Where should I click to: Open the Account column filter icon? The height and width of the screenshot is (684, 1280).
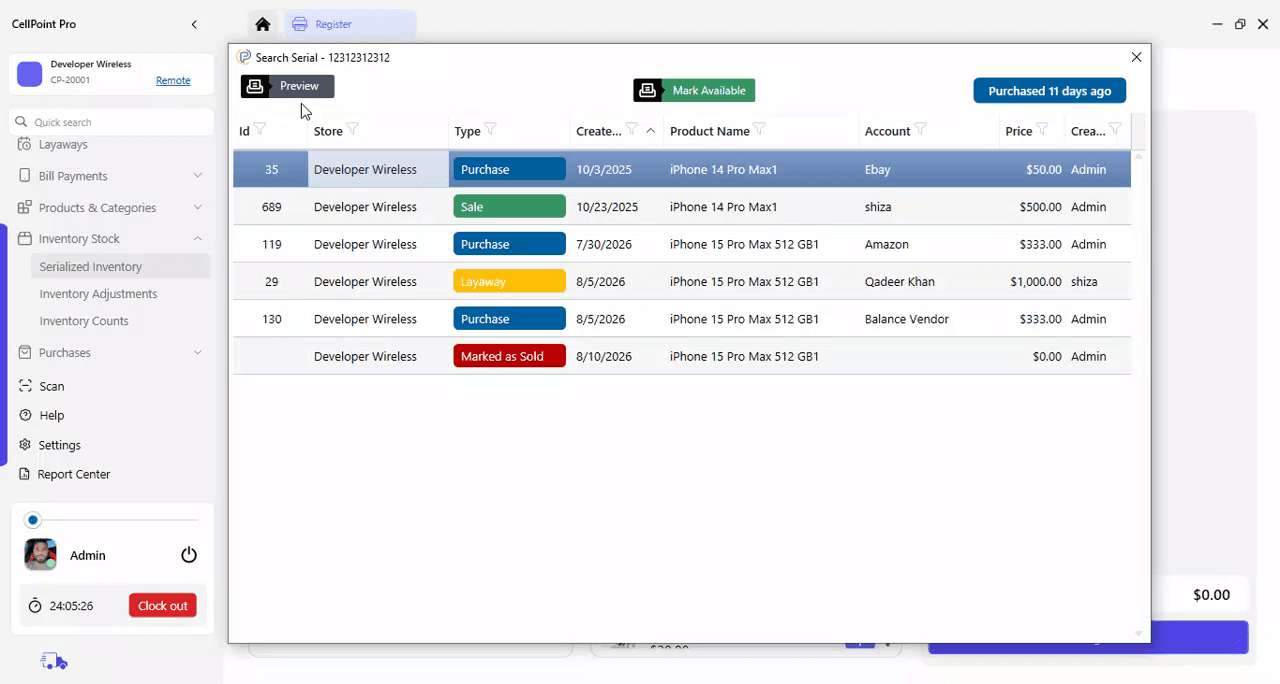(920, 129)
